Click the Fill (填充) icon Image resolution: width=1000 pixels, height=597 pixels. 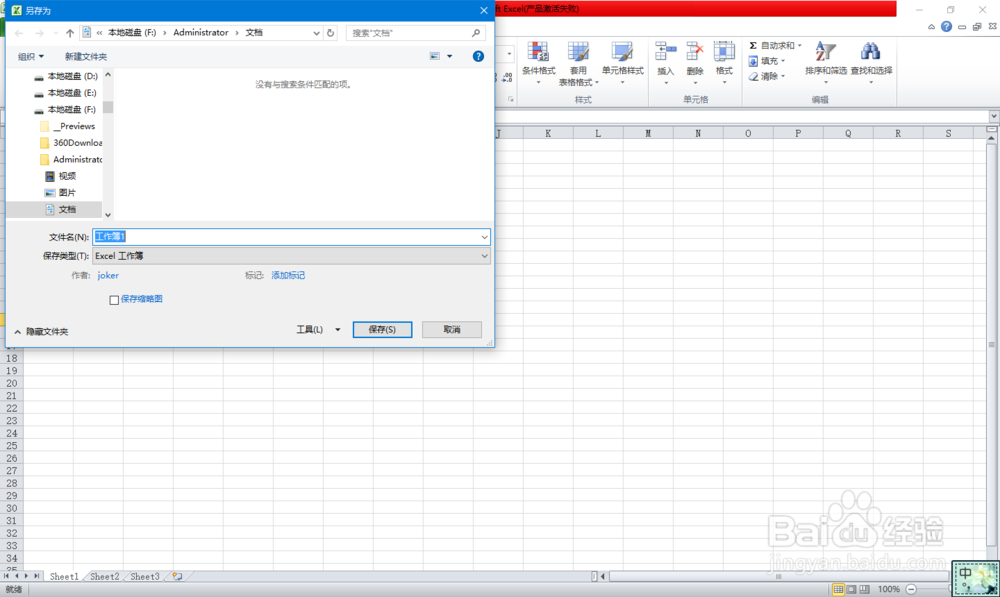point(753,61)
